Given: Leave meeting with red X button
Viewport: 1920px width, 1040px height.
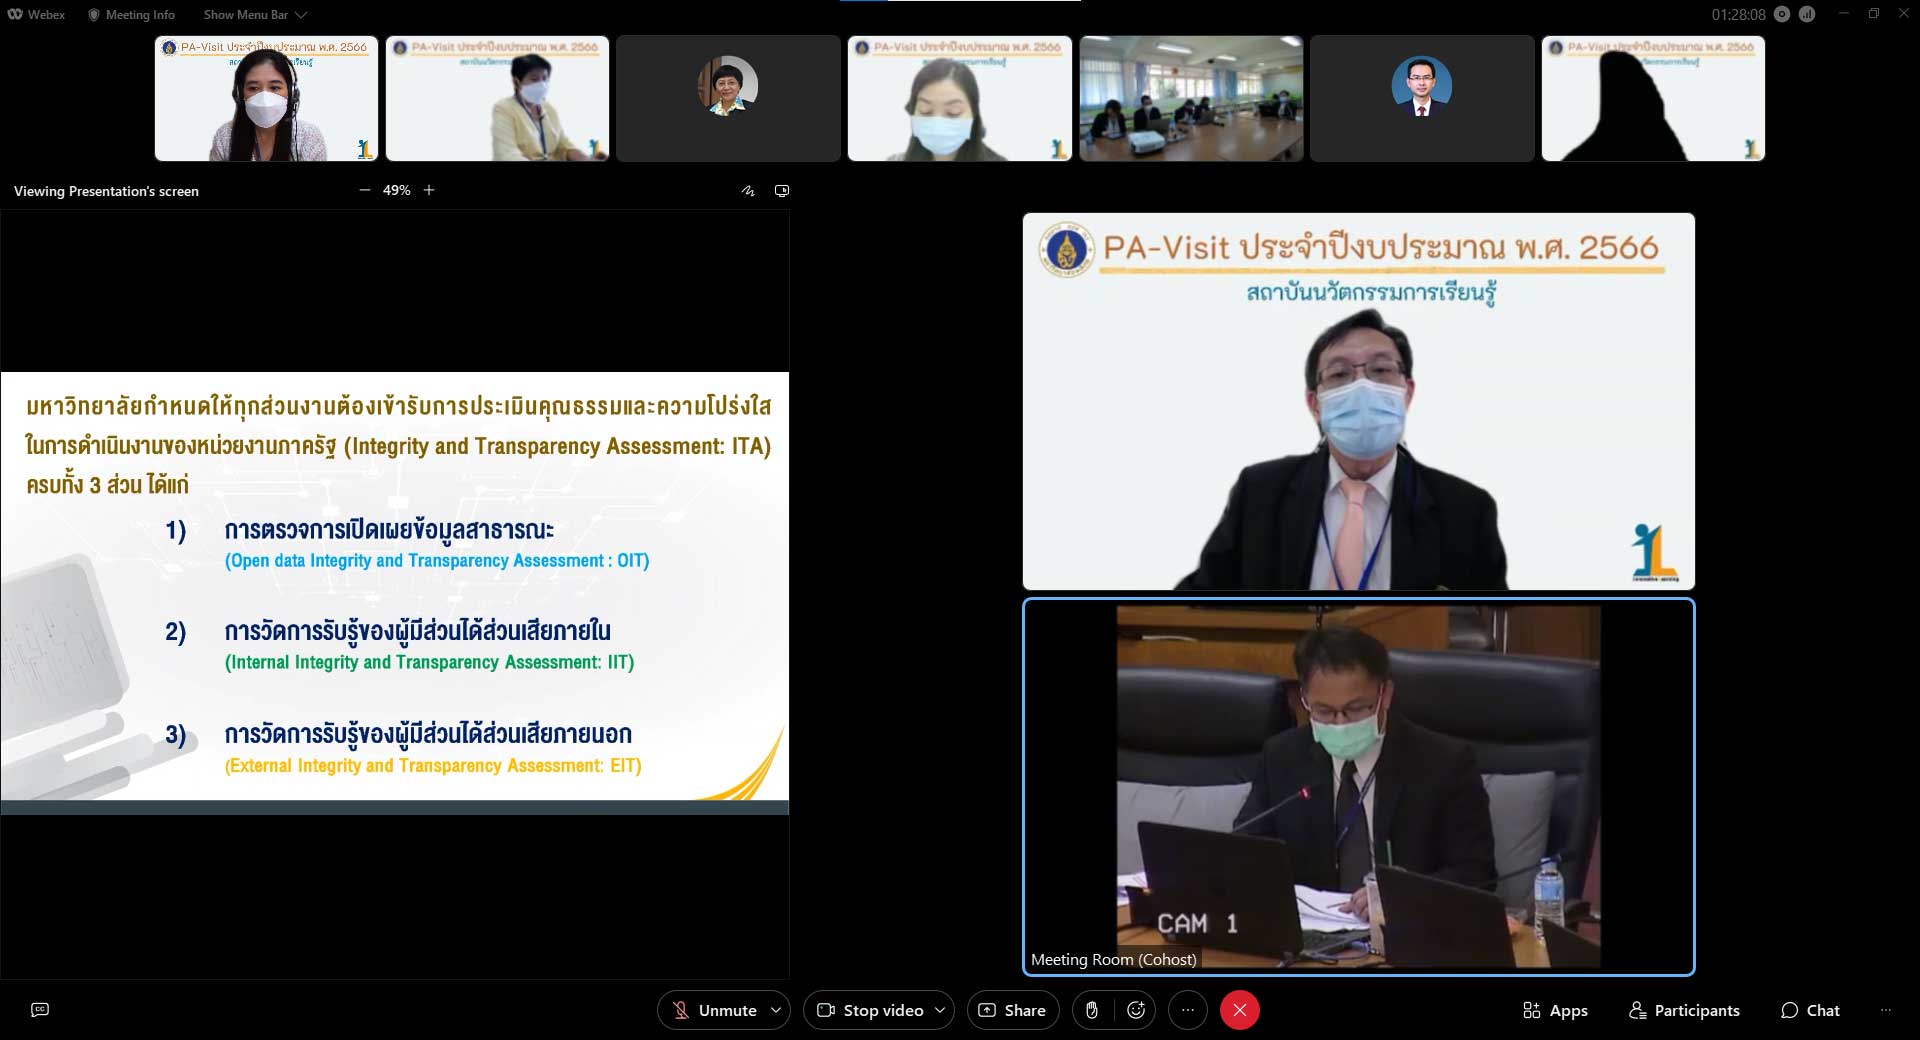Looking at the screenshot, I should 1239,1010.
